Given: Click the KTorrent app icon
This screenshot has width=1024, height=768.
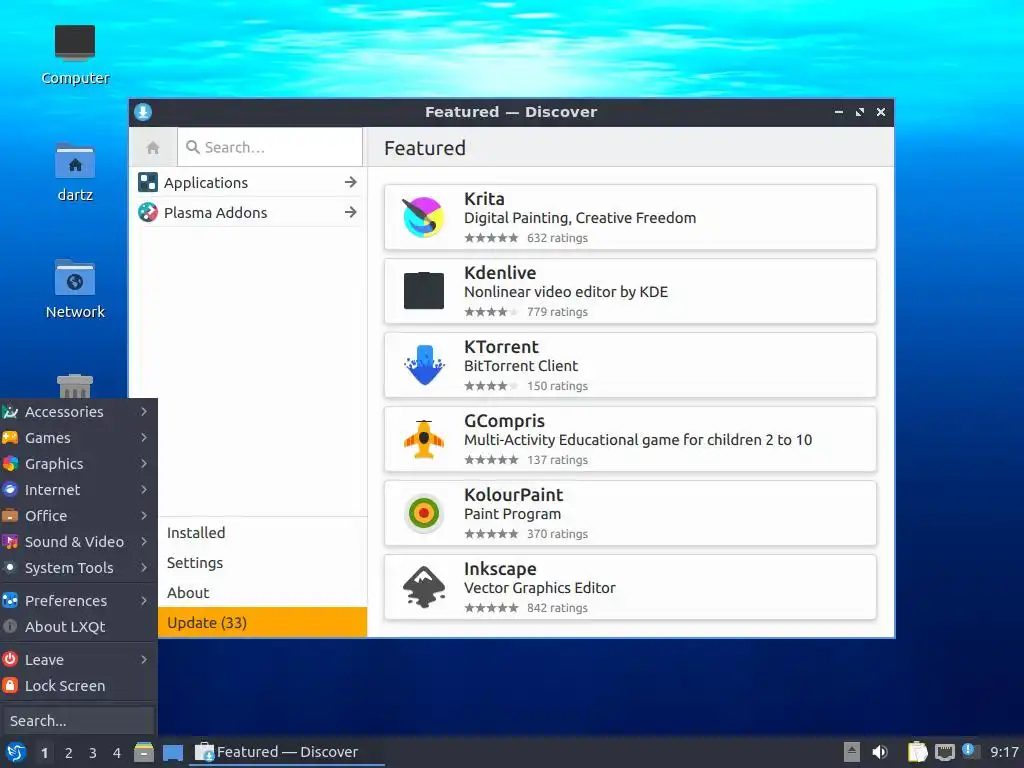Looking at the screenshot, I should 424,364.
